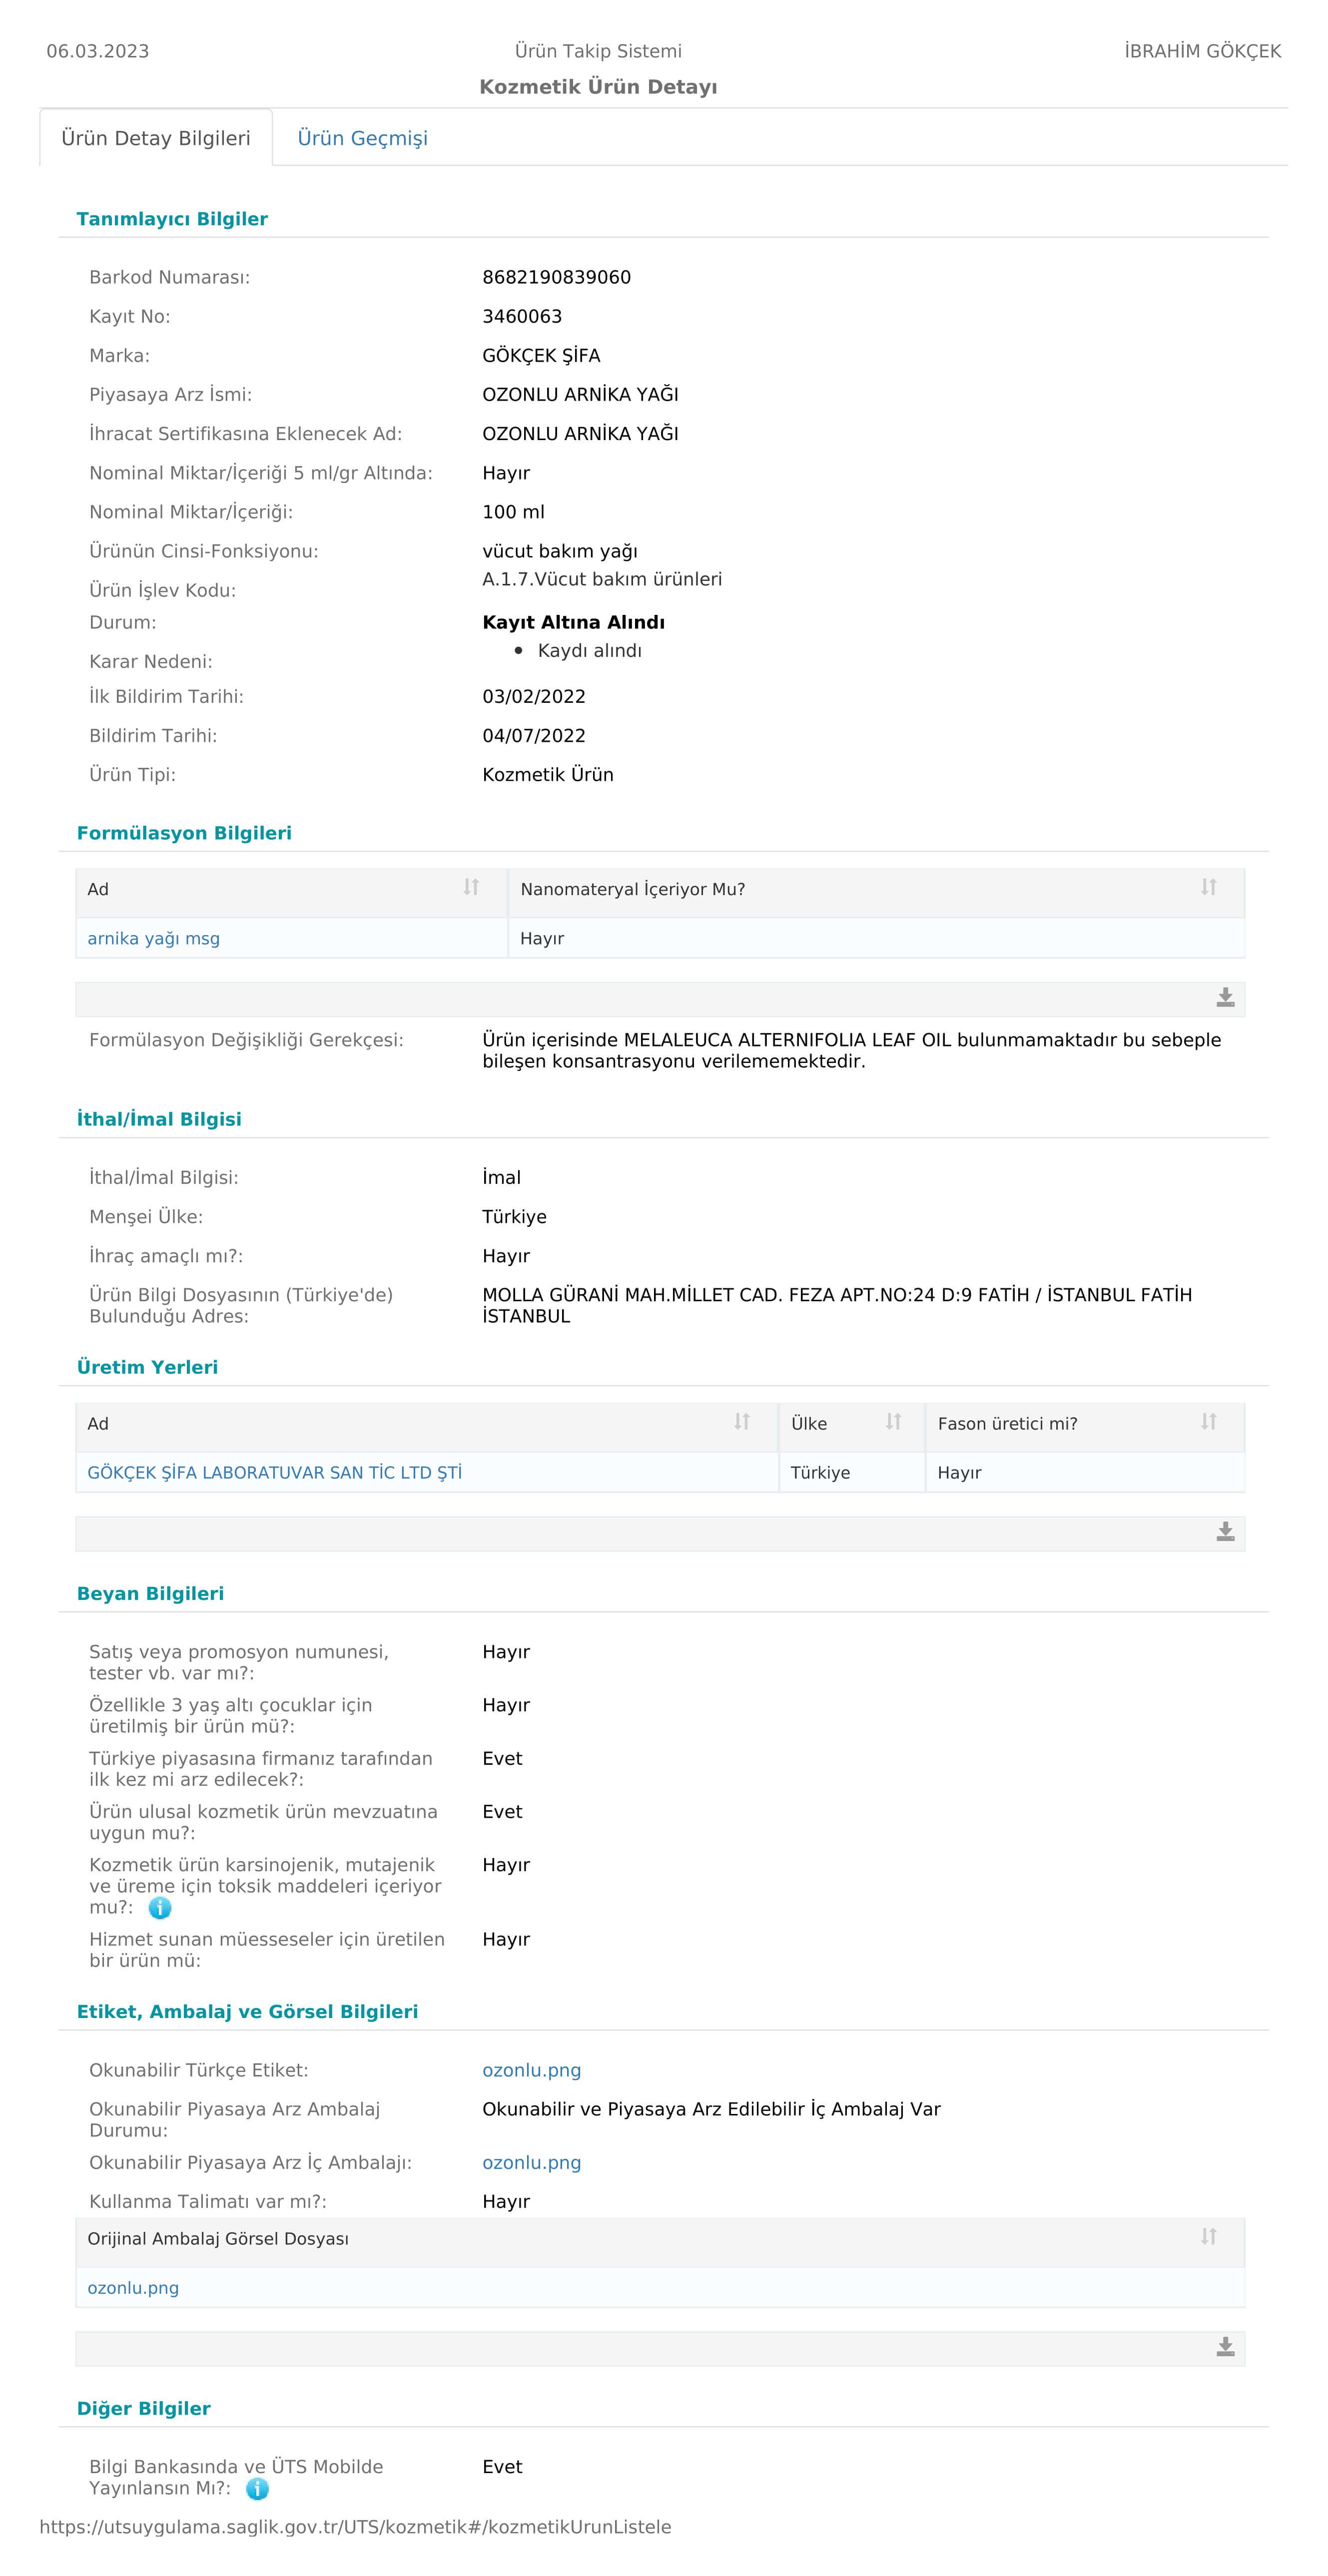Click the Ürün Tipi value Kozmetik Ürün
Viewport: 1328px width, 2576px height.
point(548,775)
